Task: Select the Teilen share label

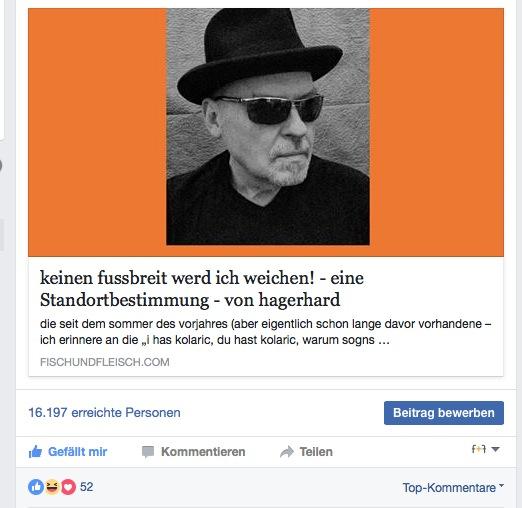Action: point(316,452)
